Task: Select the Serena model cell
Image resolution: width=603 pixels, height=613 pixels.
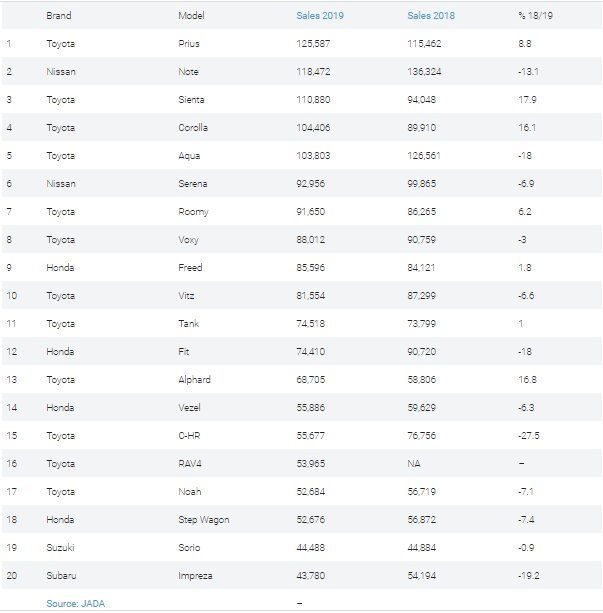Action: point(193,183)
